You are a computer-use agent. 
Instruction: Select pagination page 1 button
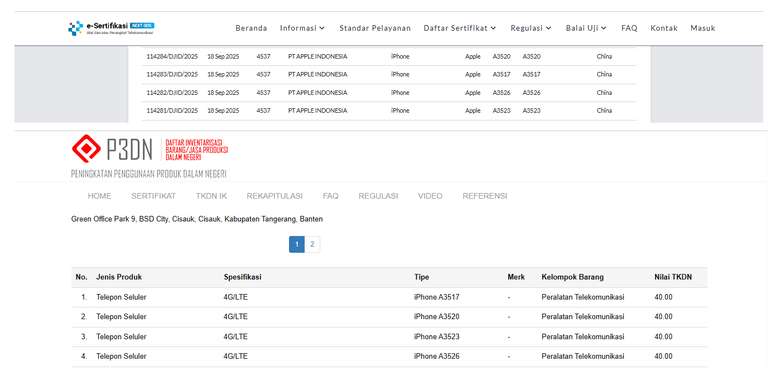296,244
